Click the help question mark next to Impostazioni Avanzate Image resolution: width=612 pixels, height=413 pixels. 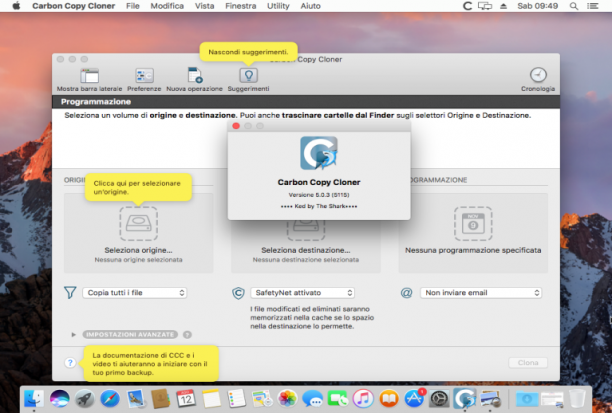pyautogui.click(x=187, y=335)
